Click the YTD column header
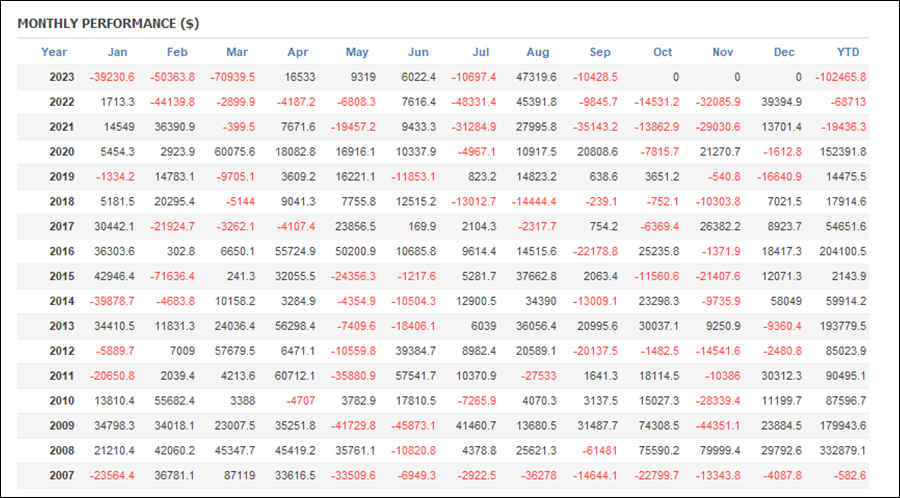900x498 pixels. pyautogui.click(x=848, y=52)
